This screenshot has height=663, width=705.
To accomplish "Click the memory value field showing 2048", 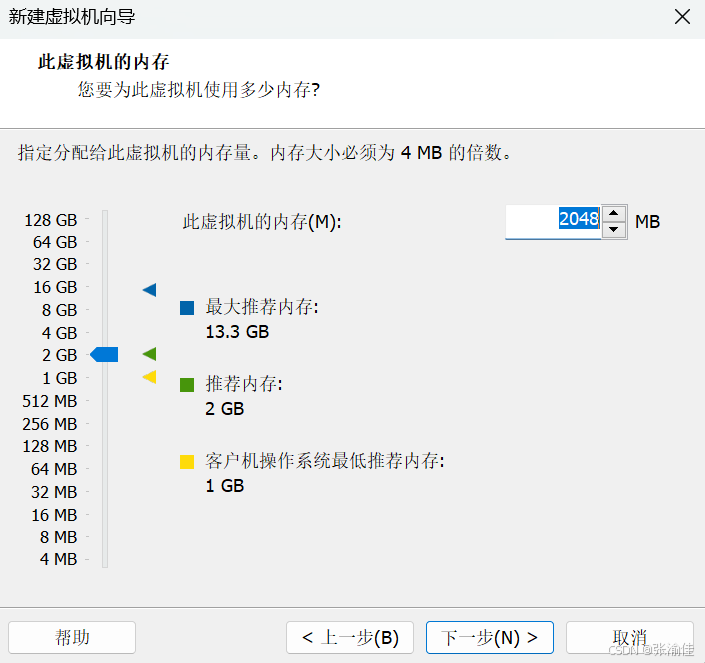I will pyautogui.click(x=553, y=222).
